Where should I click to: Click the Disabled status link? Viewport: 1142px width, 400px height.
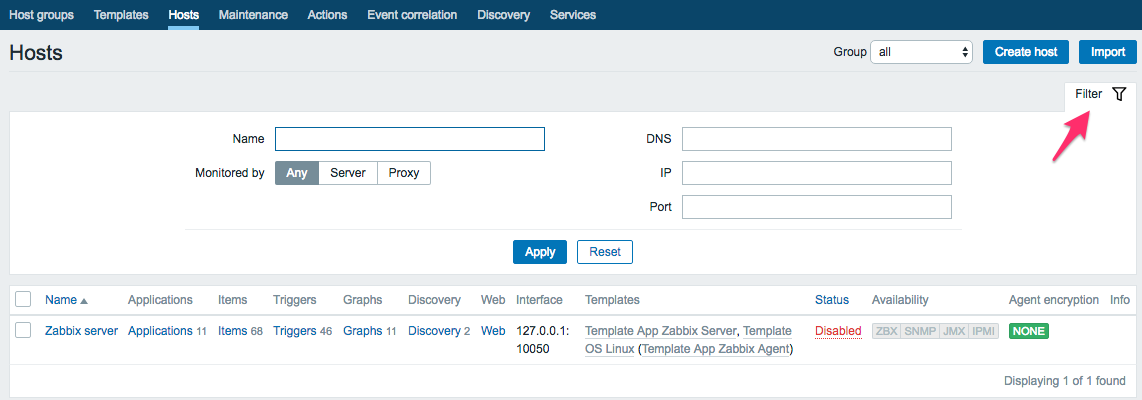(838, 331)
